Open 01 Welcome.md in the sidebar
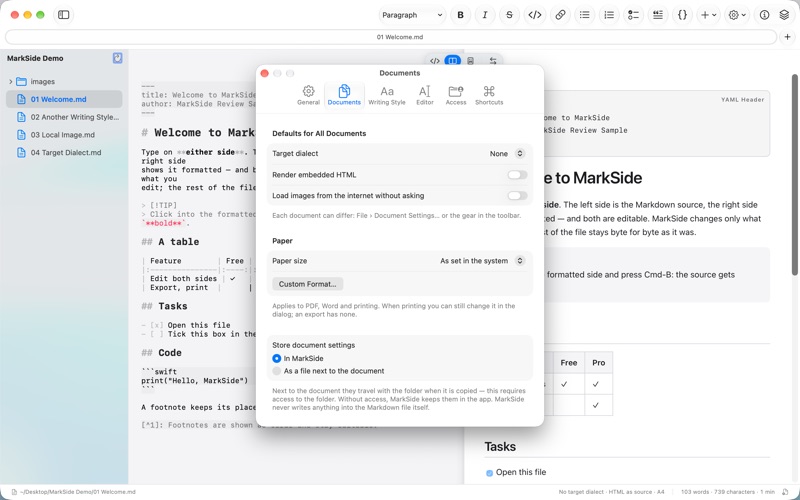This screenshot has height=500, width=800. pyautogui.click(x=64, y=99)
